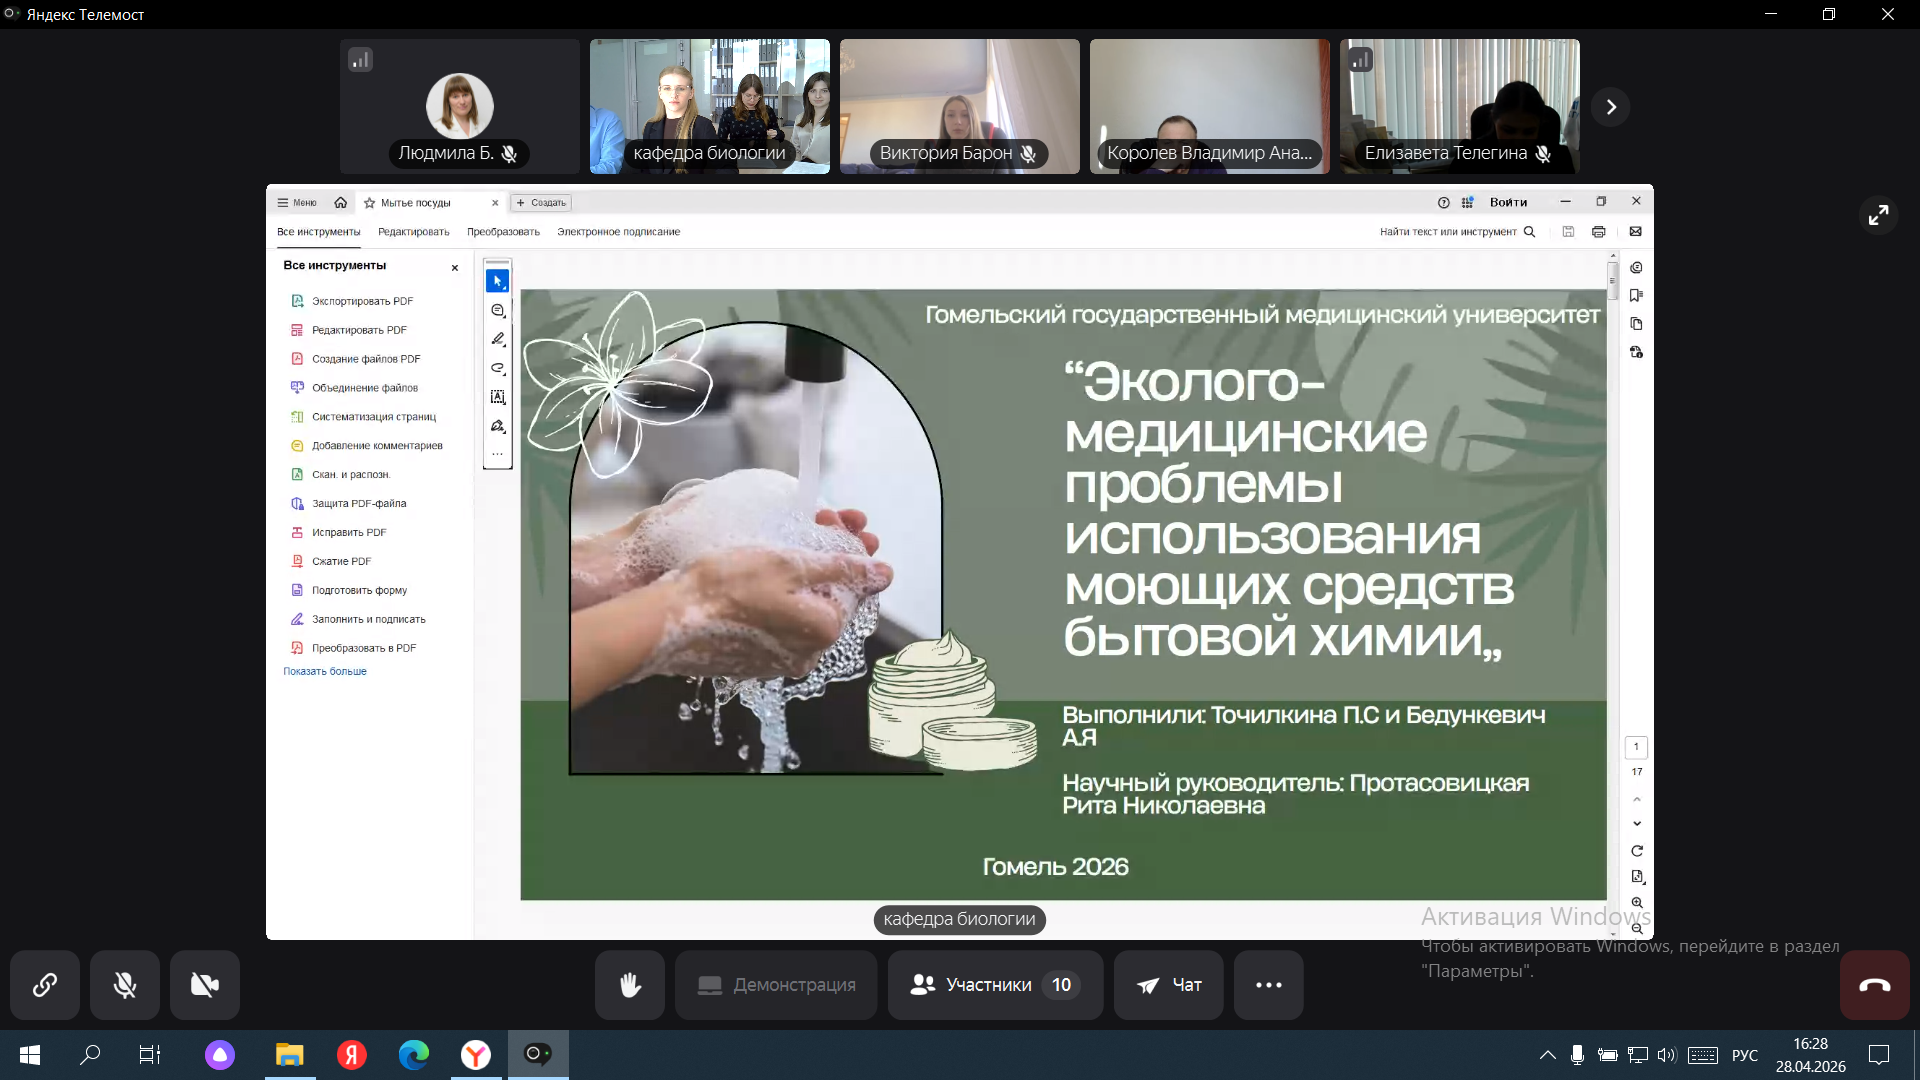
Task: Select кафедра биологии participant video
Action: coord(709,106)
